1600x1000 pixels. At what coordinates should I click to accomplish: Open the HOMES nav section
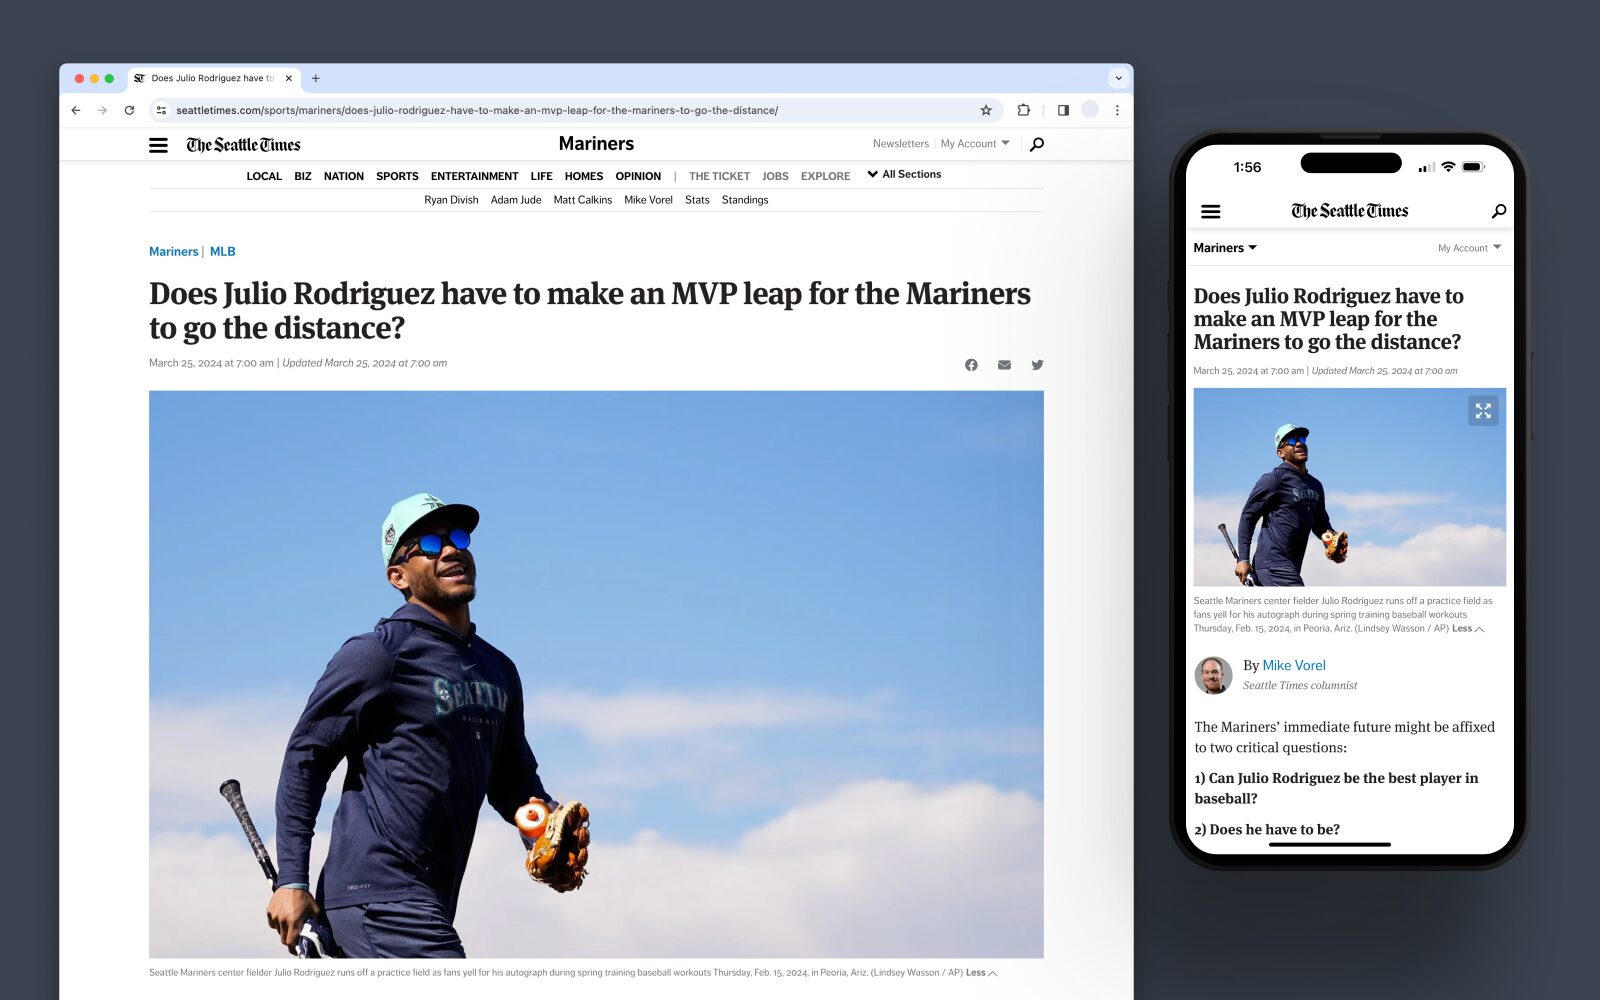pos(584,176)
